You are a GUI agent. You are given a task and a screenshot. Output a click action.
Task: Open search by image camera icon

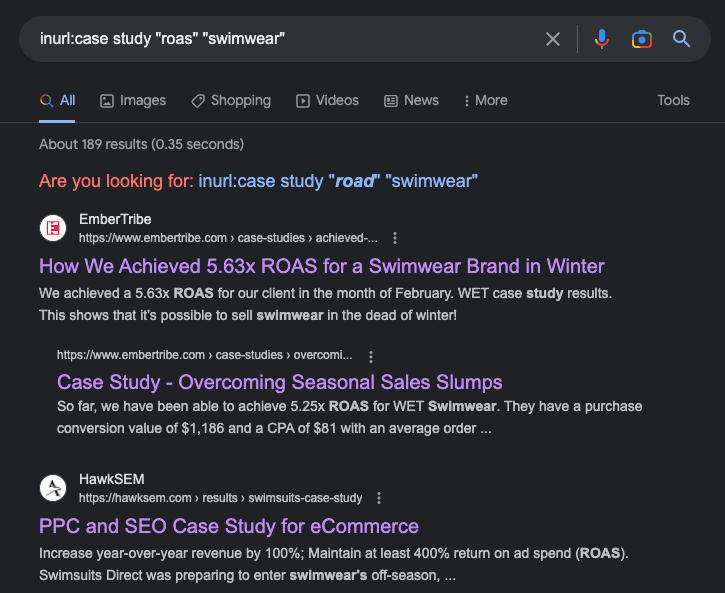tap(642, 39)
